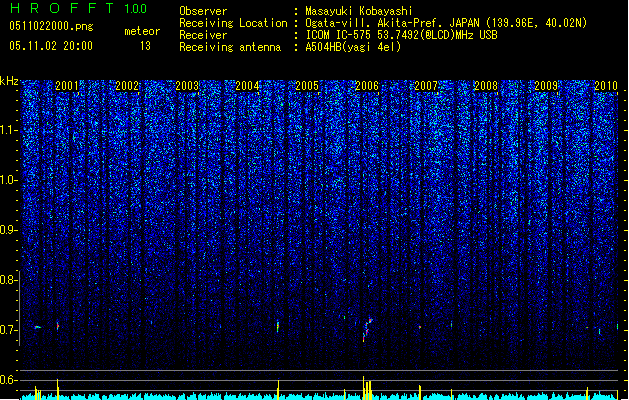Click the 'Receiver' field label

tap(203, 35)
